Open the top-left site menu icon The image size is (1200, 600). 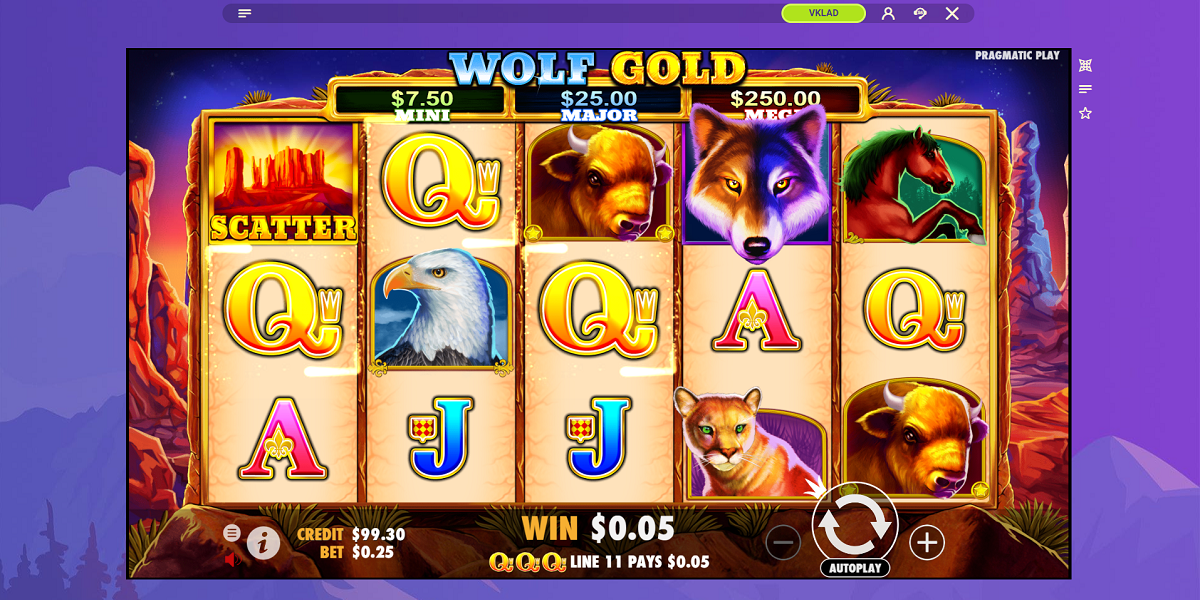[x=245, y=13]
